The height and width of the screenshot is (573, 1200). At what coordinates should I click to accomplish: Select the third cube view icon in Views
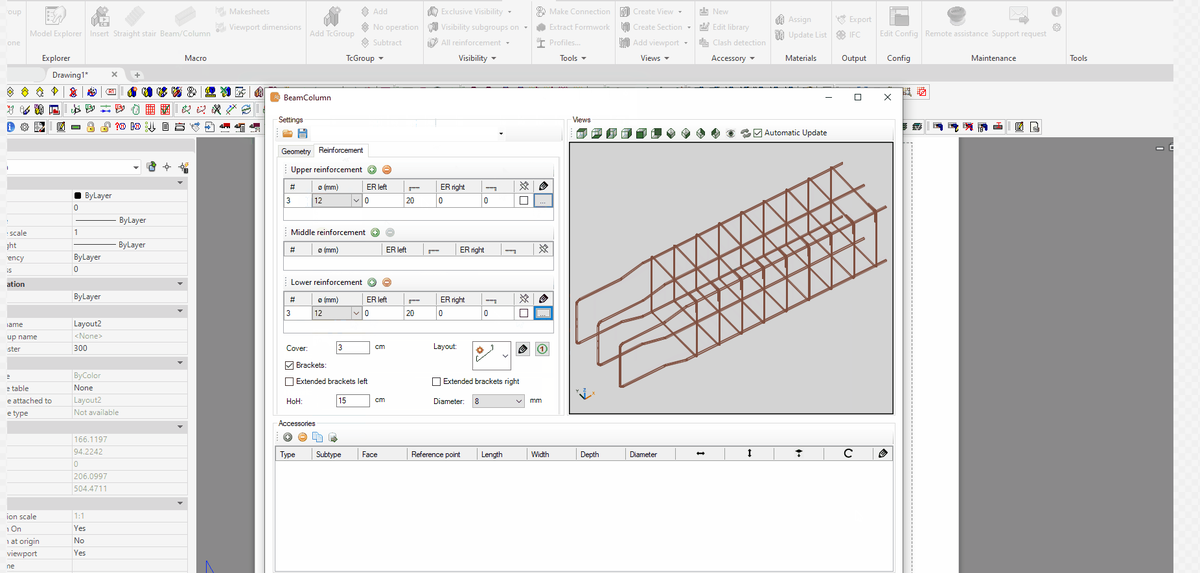pyautogui.click(x=612, y=133)
